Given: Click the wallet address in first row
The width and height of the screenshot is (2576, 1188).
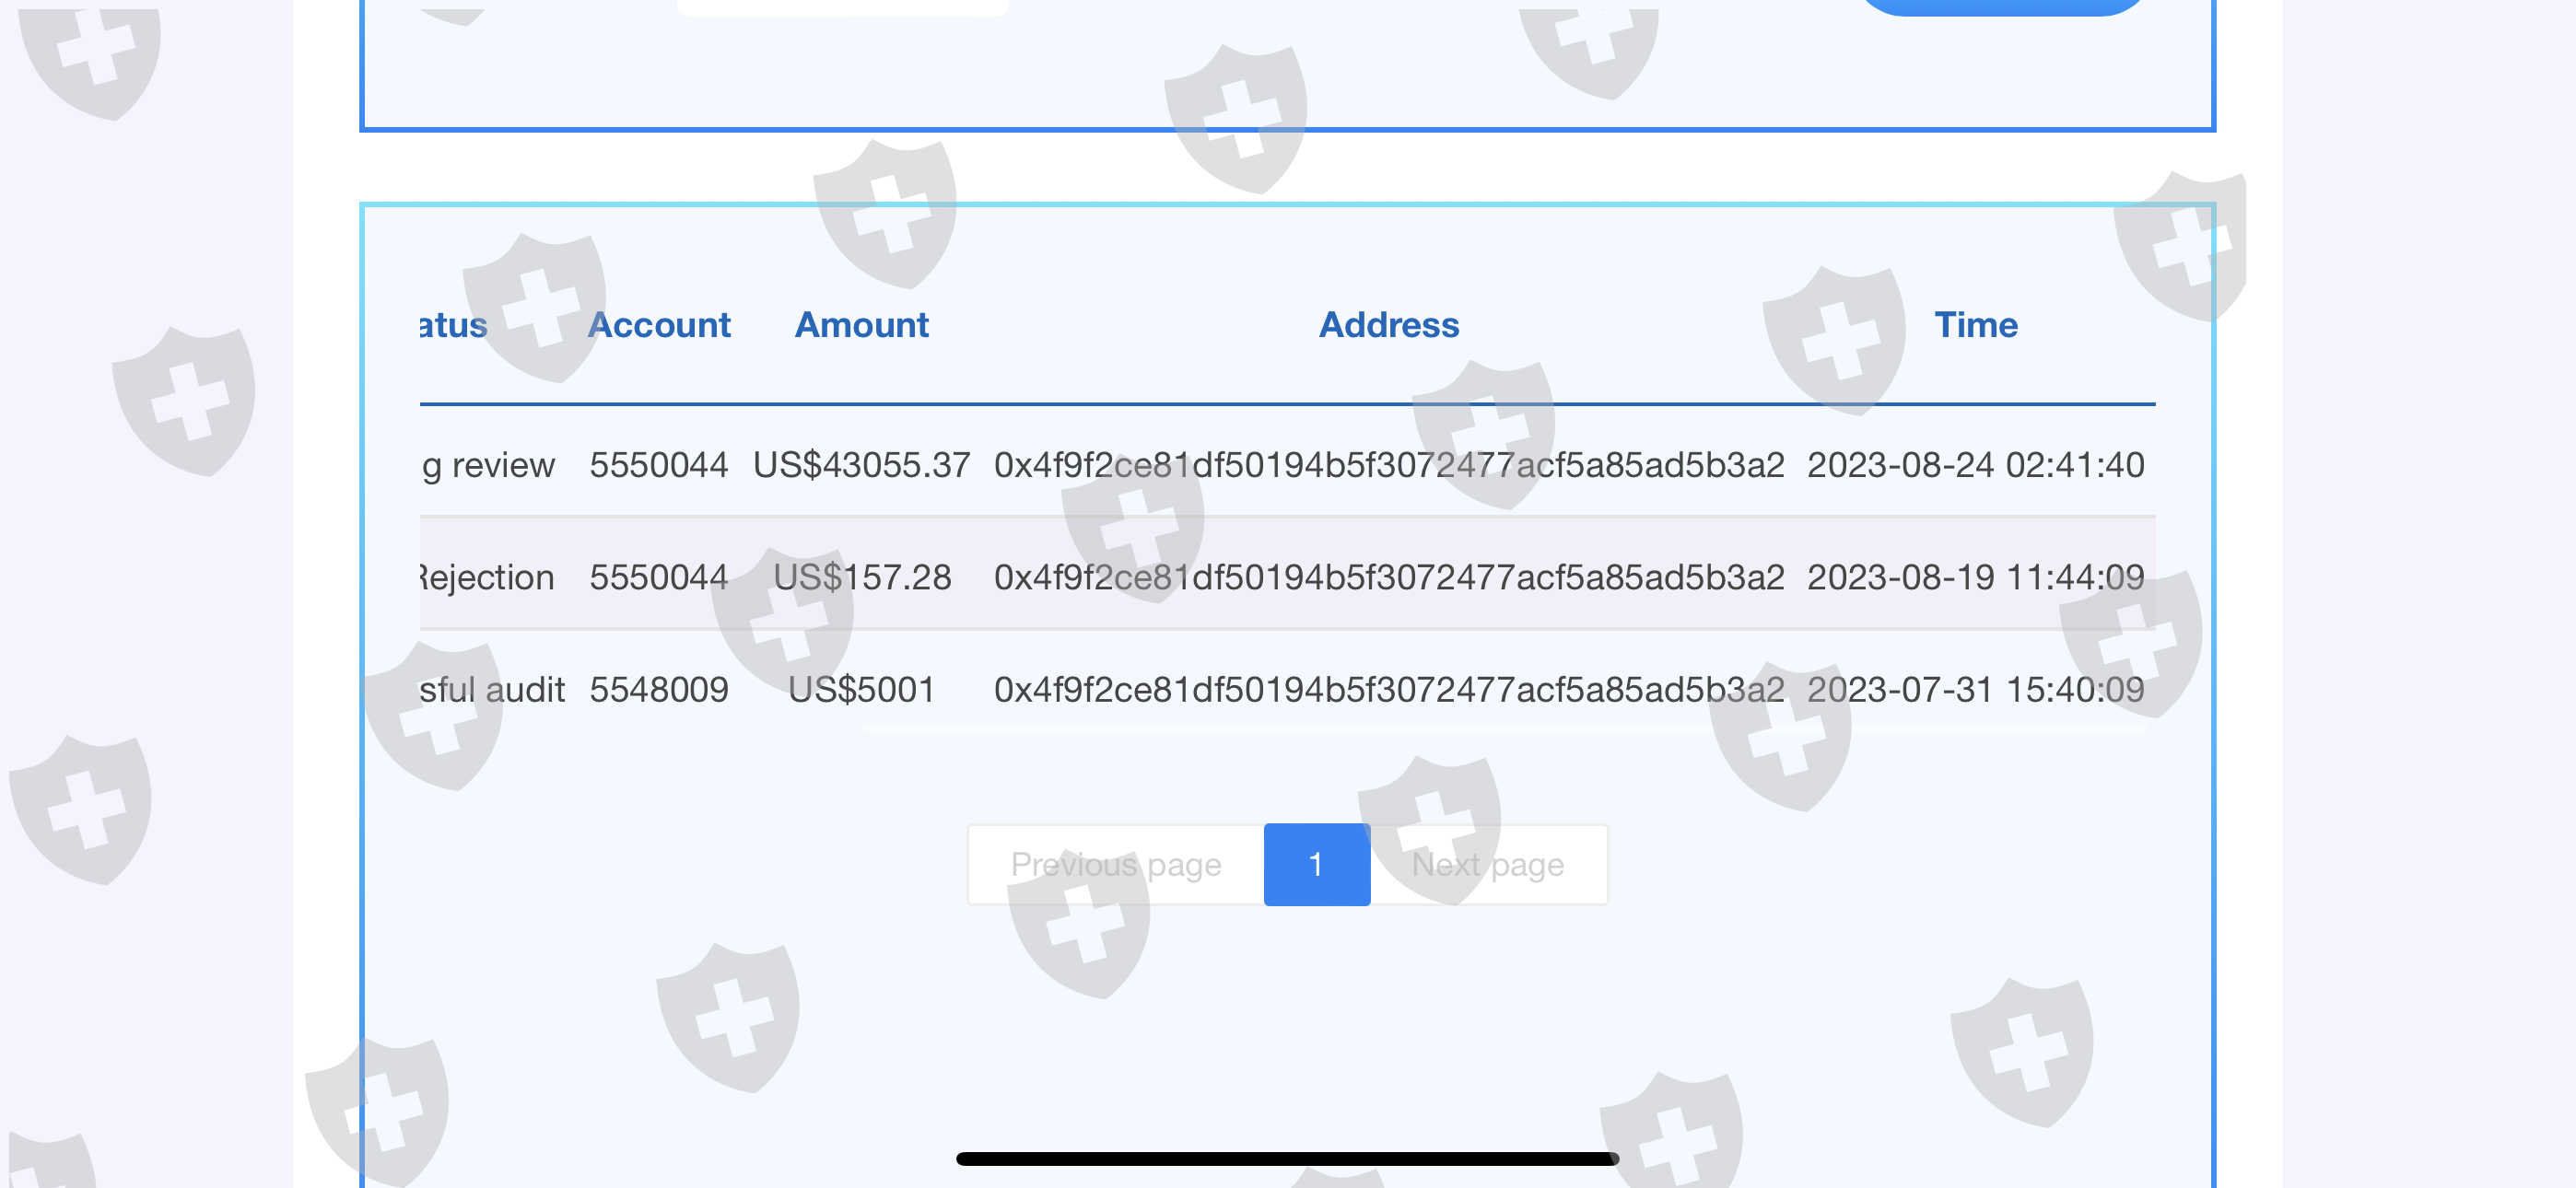Looking at the screenshot, I should tap(1389, 465).
